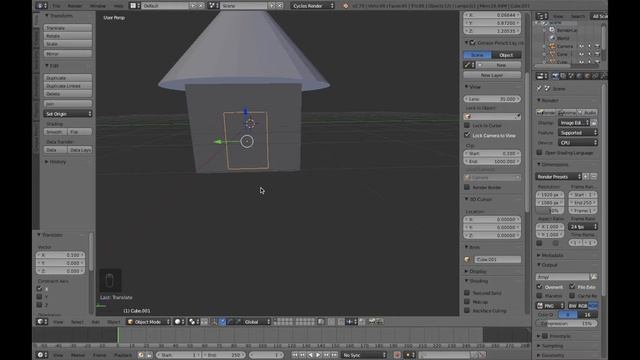
Task: Click the Rotate button in the tool shelf
Action: [68, 36]
